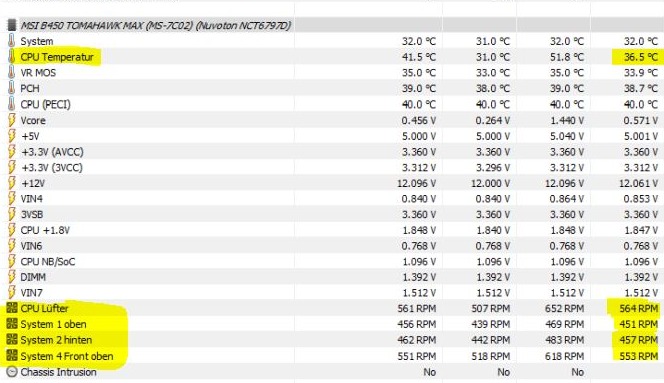Image resolution: width=664 pixels, height=383 pixels.
Task: Click the motherboard chip icon beside MSI B450 TOMAHAWK MAX
Action: click(x=12, y=25)
